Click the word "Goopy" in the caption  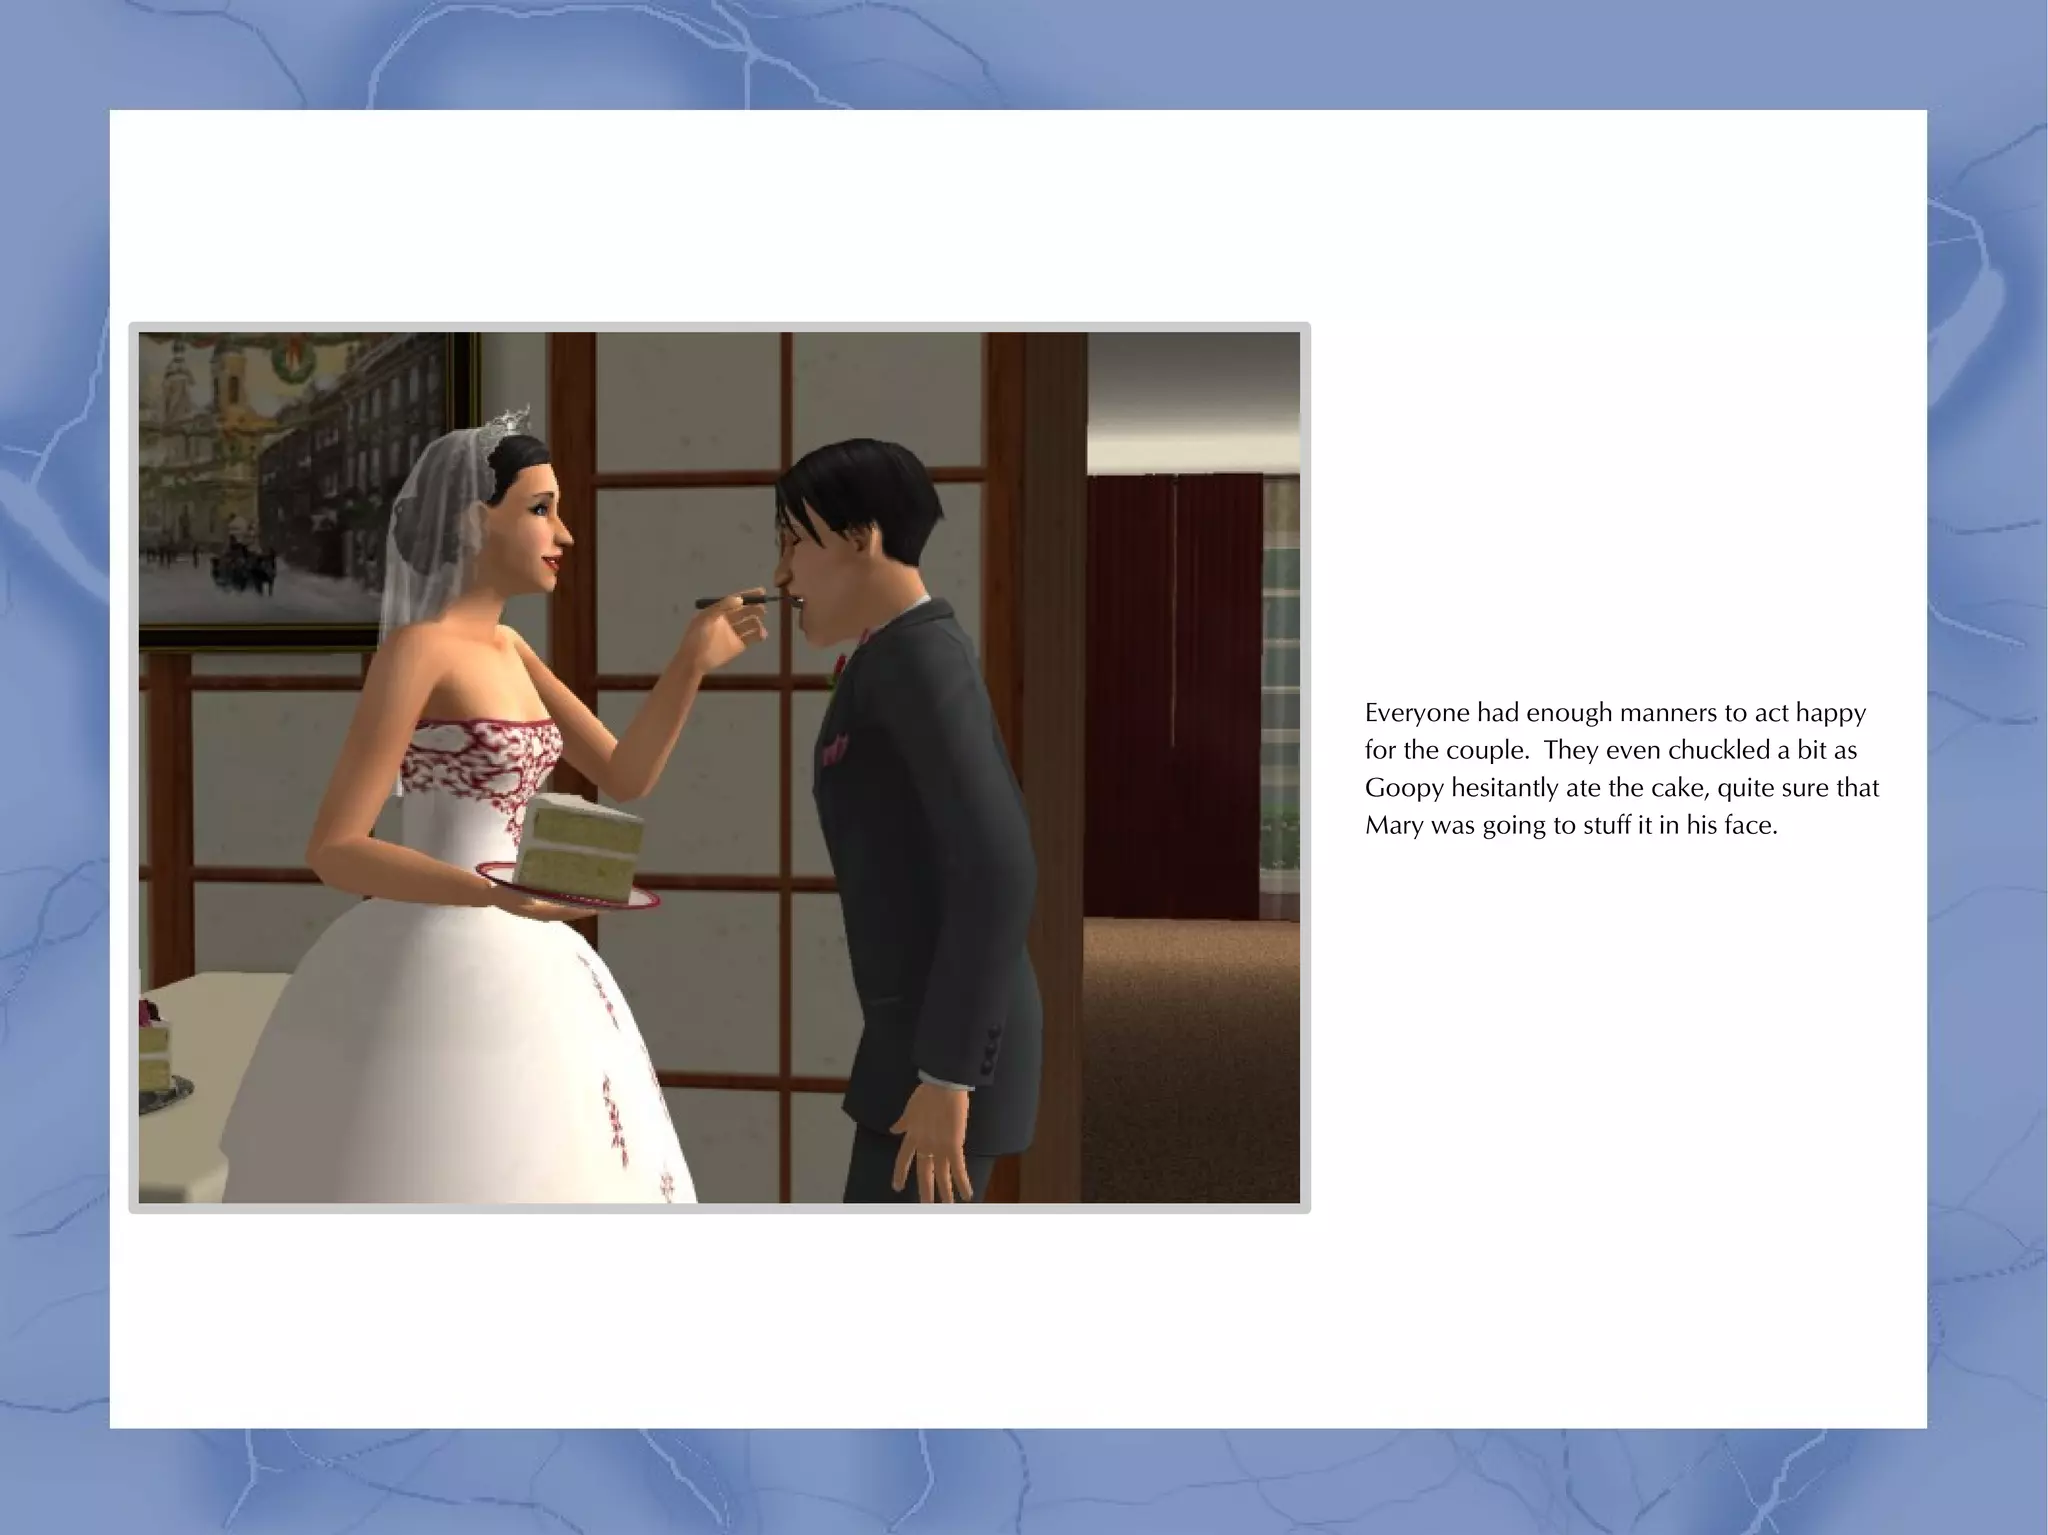(x=1404, y=788)
